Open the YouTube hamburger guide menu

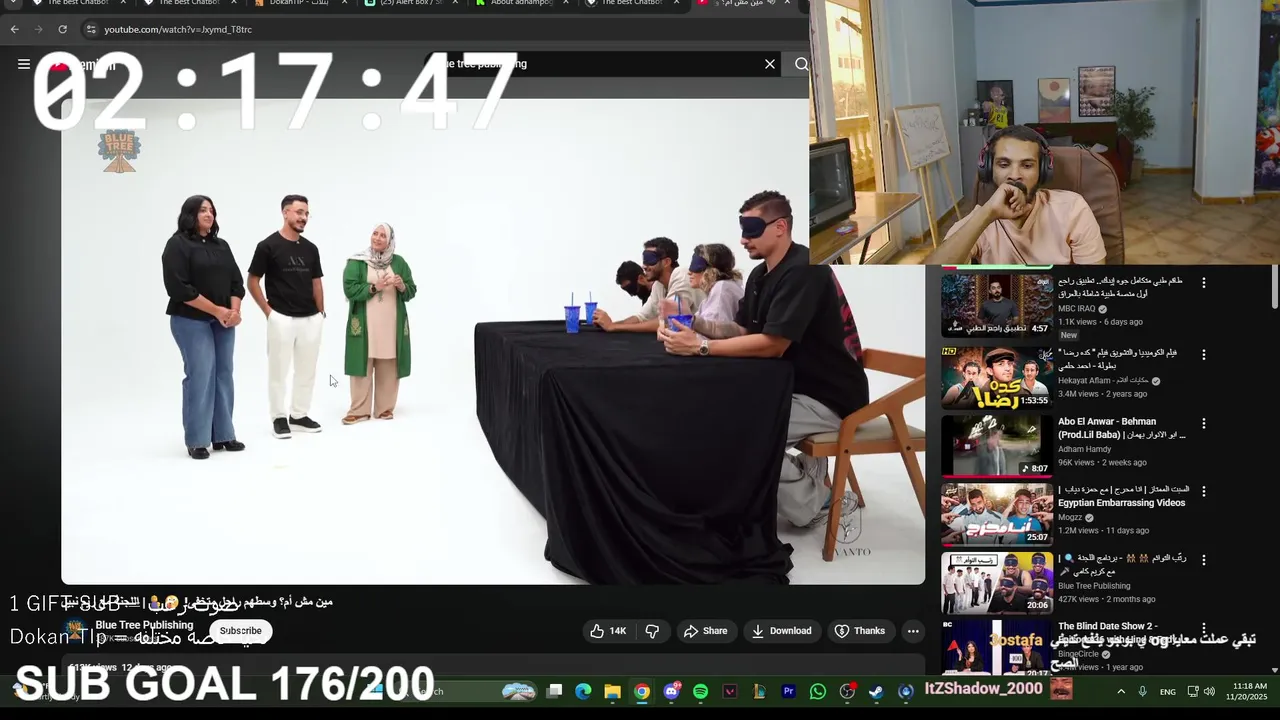(x=24, y=64)
